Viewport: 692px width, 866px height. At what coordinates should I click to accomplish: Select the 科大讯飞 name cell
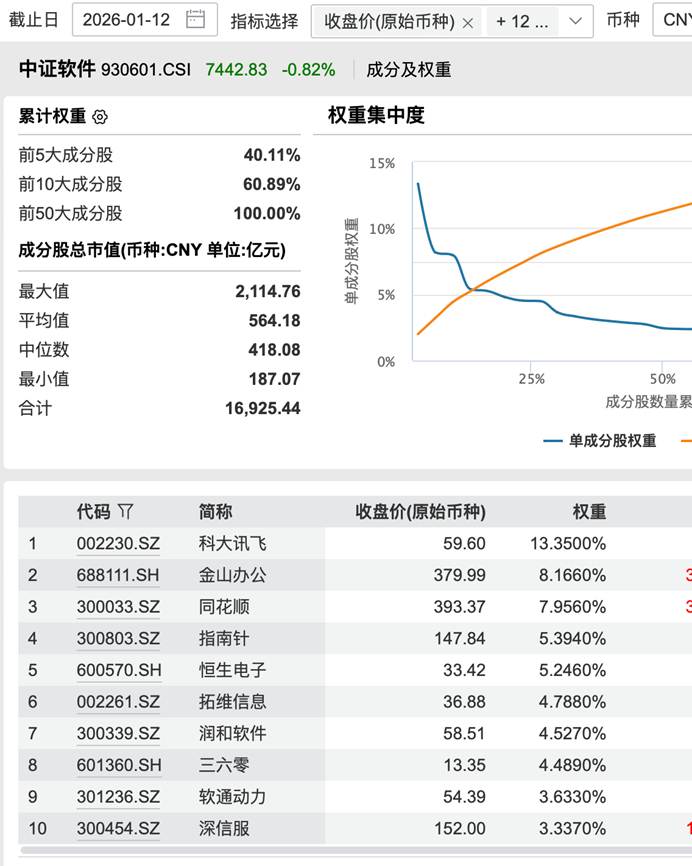233,543
